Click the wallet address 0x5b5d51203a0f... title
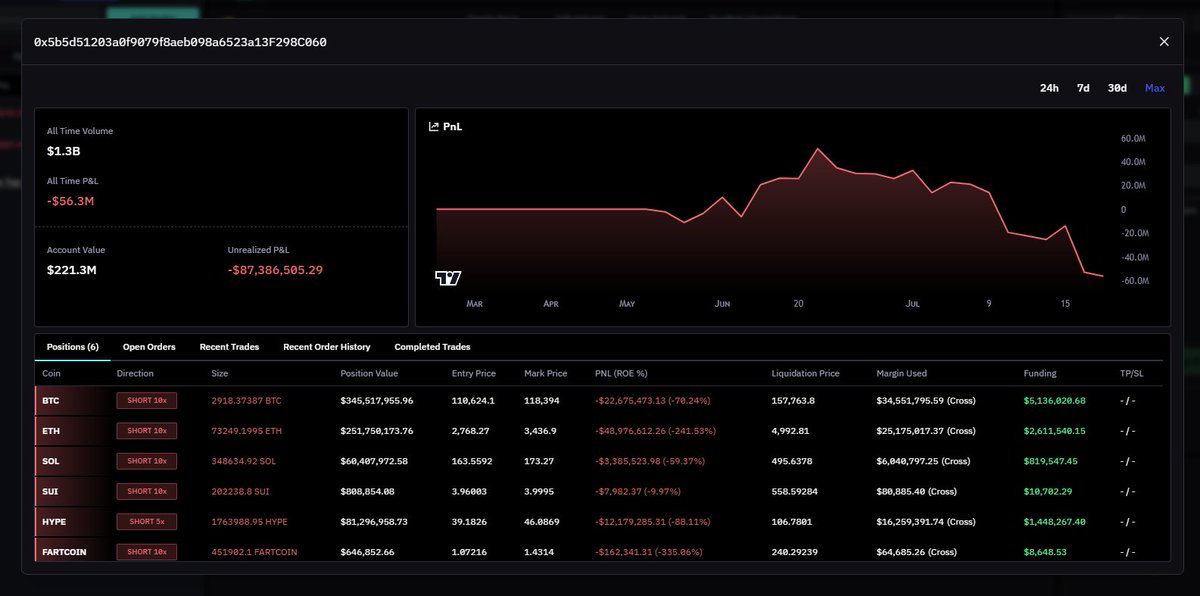The image size is (1200, 596). click(180, 42)
